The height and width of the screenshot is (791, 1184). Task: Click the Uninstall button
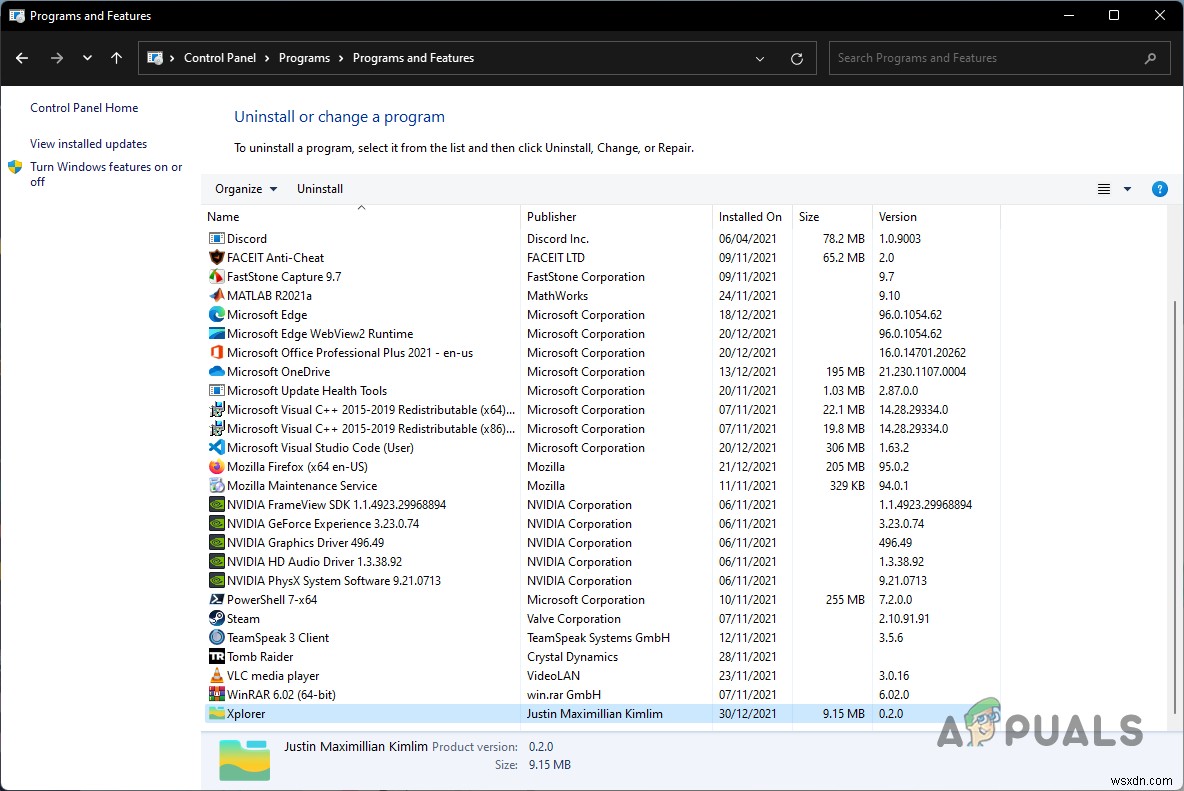pyautogui.click(x=320, y=188)
